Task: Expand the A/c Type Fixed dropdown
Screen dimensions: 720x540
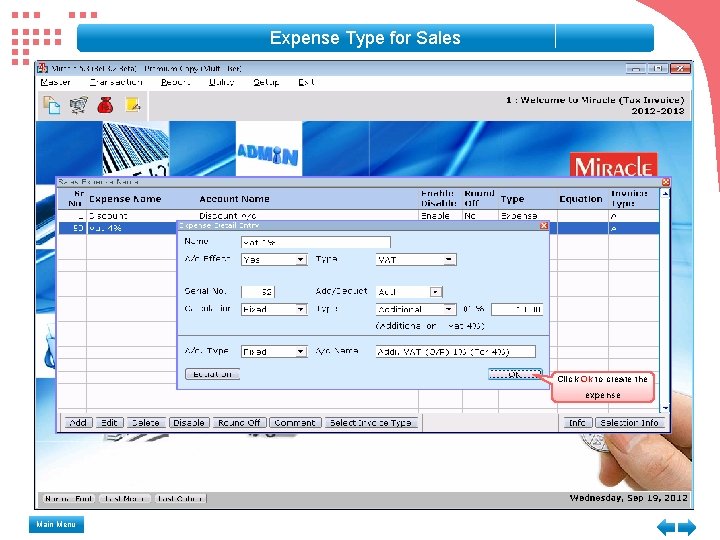Action: pos(300,352)
